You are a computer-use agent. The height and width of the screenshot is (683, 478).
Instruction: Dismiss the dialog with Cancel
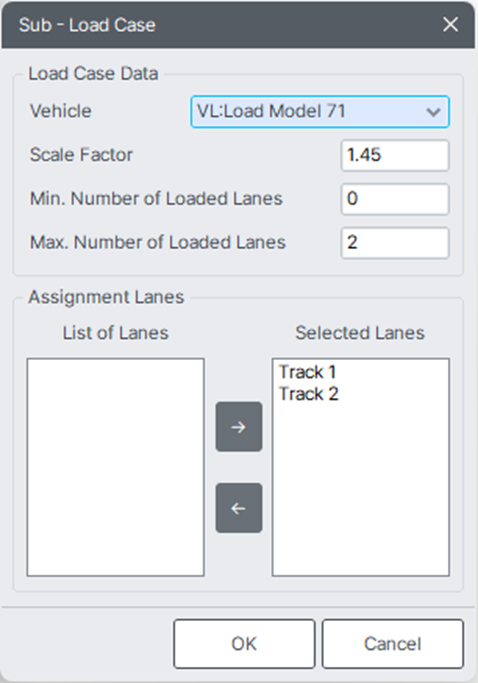pos(393,644)
